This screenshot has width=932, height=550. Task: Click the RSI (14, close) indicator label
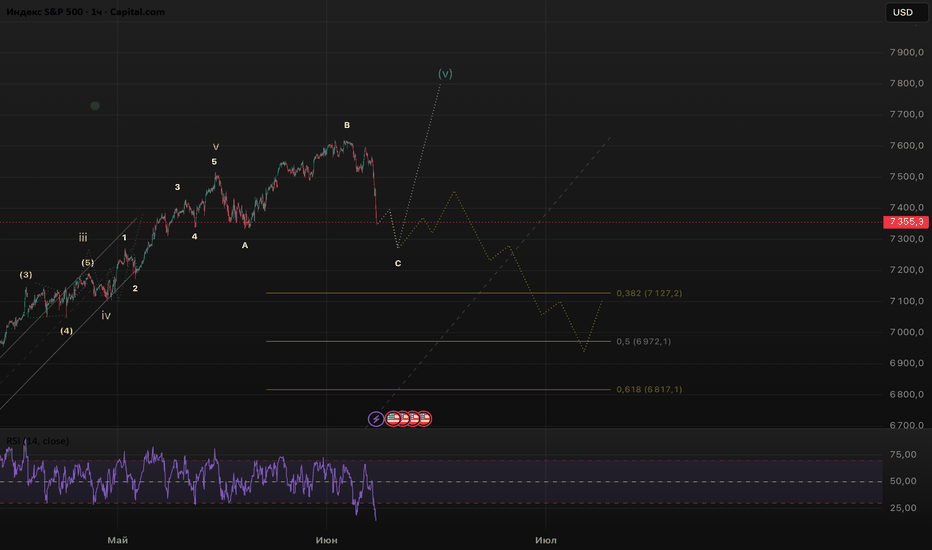37,441
